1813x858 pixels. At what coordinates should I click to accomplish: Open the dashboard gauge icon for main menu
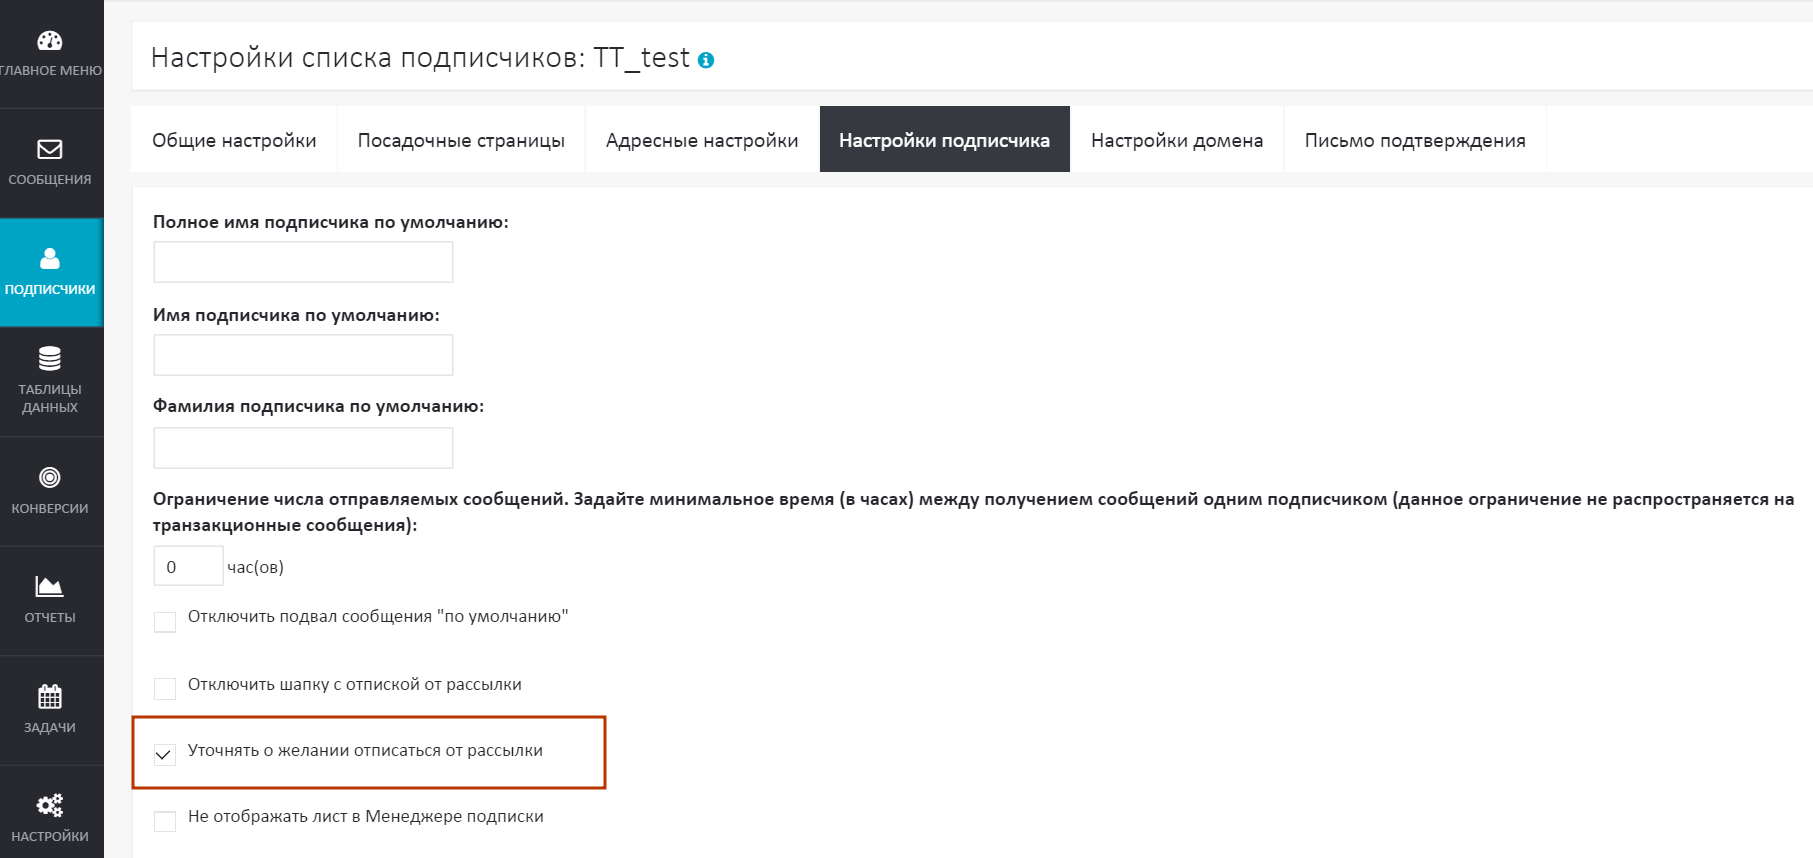coord(50,41)
